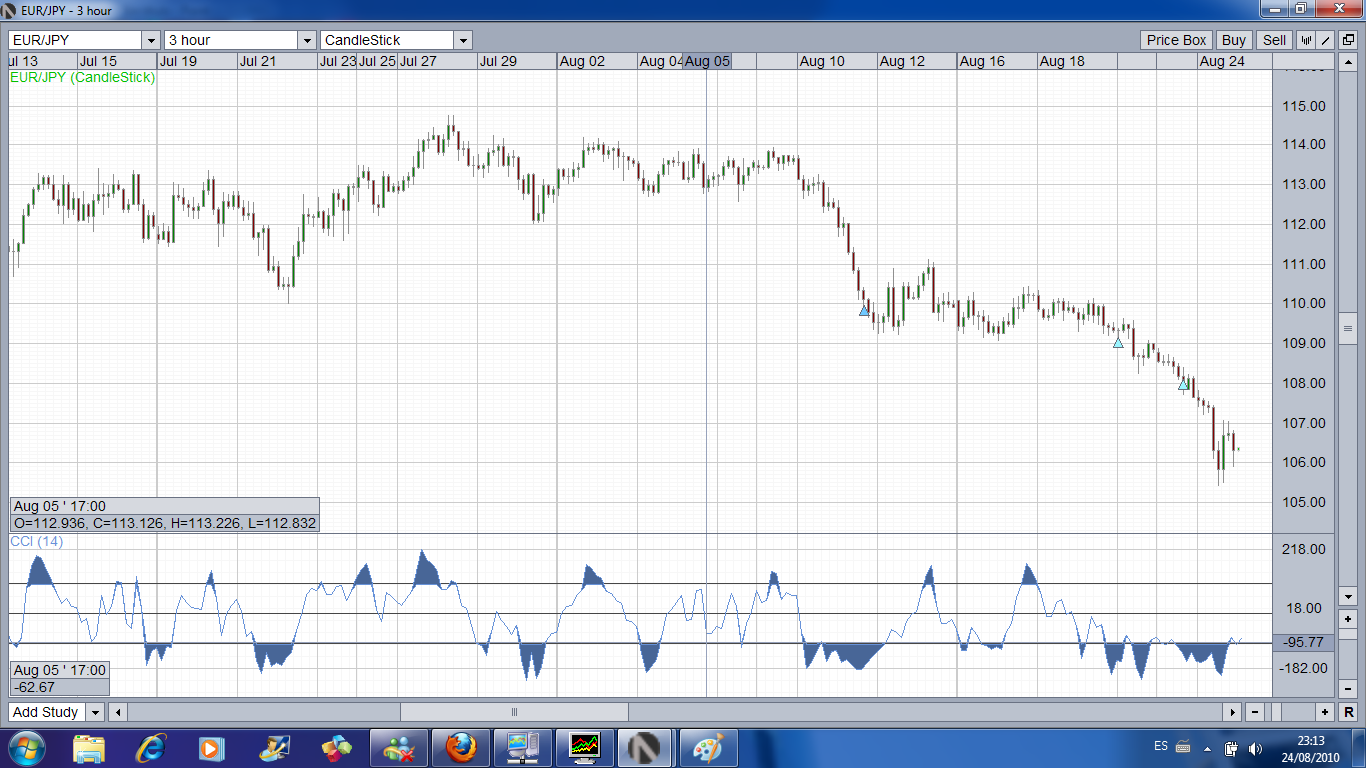Click the -62.67 CCI readout box
1366x768 pixels.
60,687
